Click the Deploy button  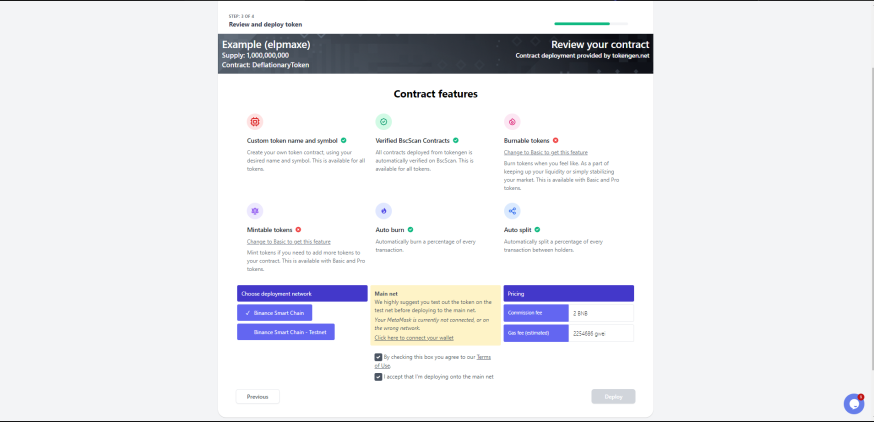pyautogui.click(x=613, y=397)
